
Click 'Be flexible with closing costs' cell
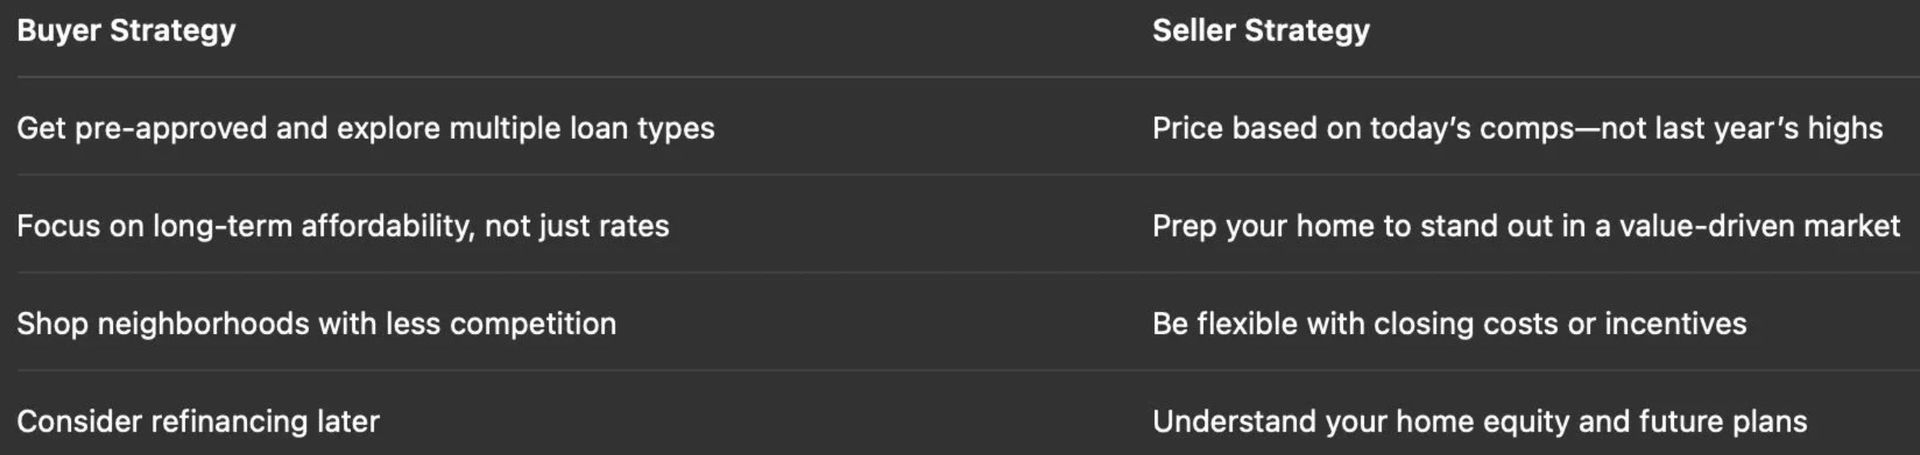click(1448, 324)
